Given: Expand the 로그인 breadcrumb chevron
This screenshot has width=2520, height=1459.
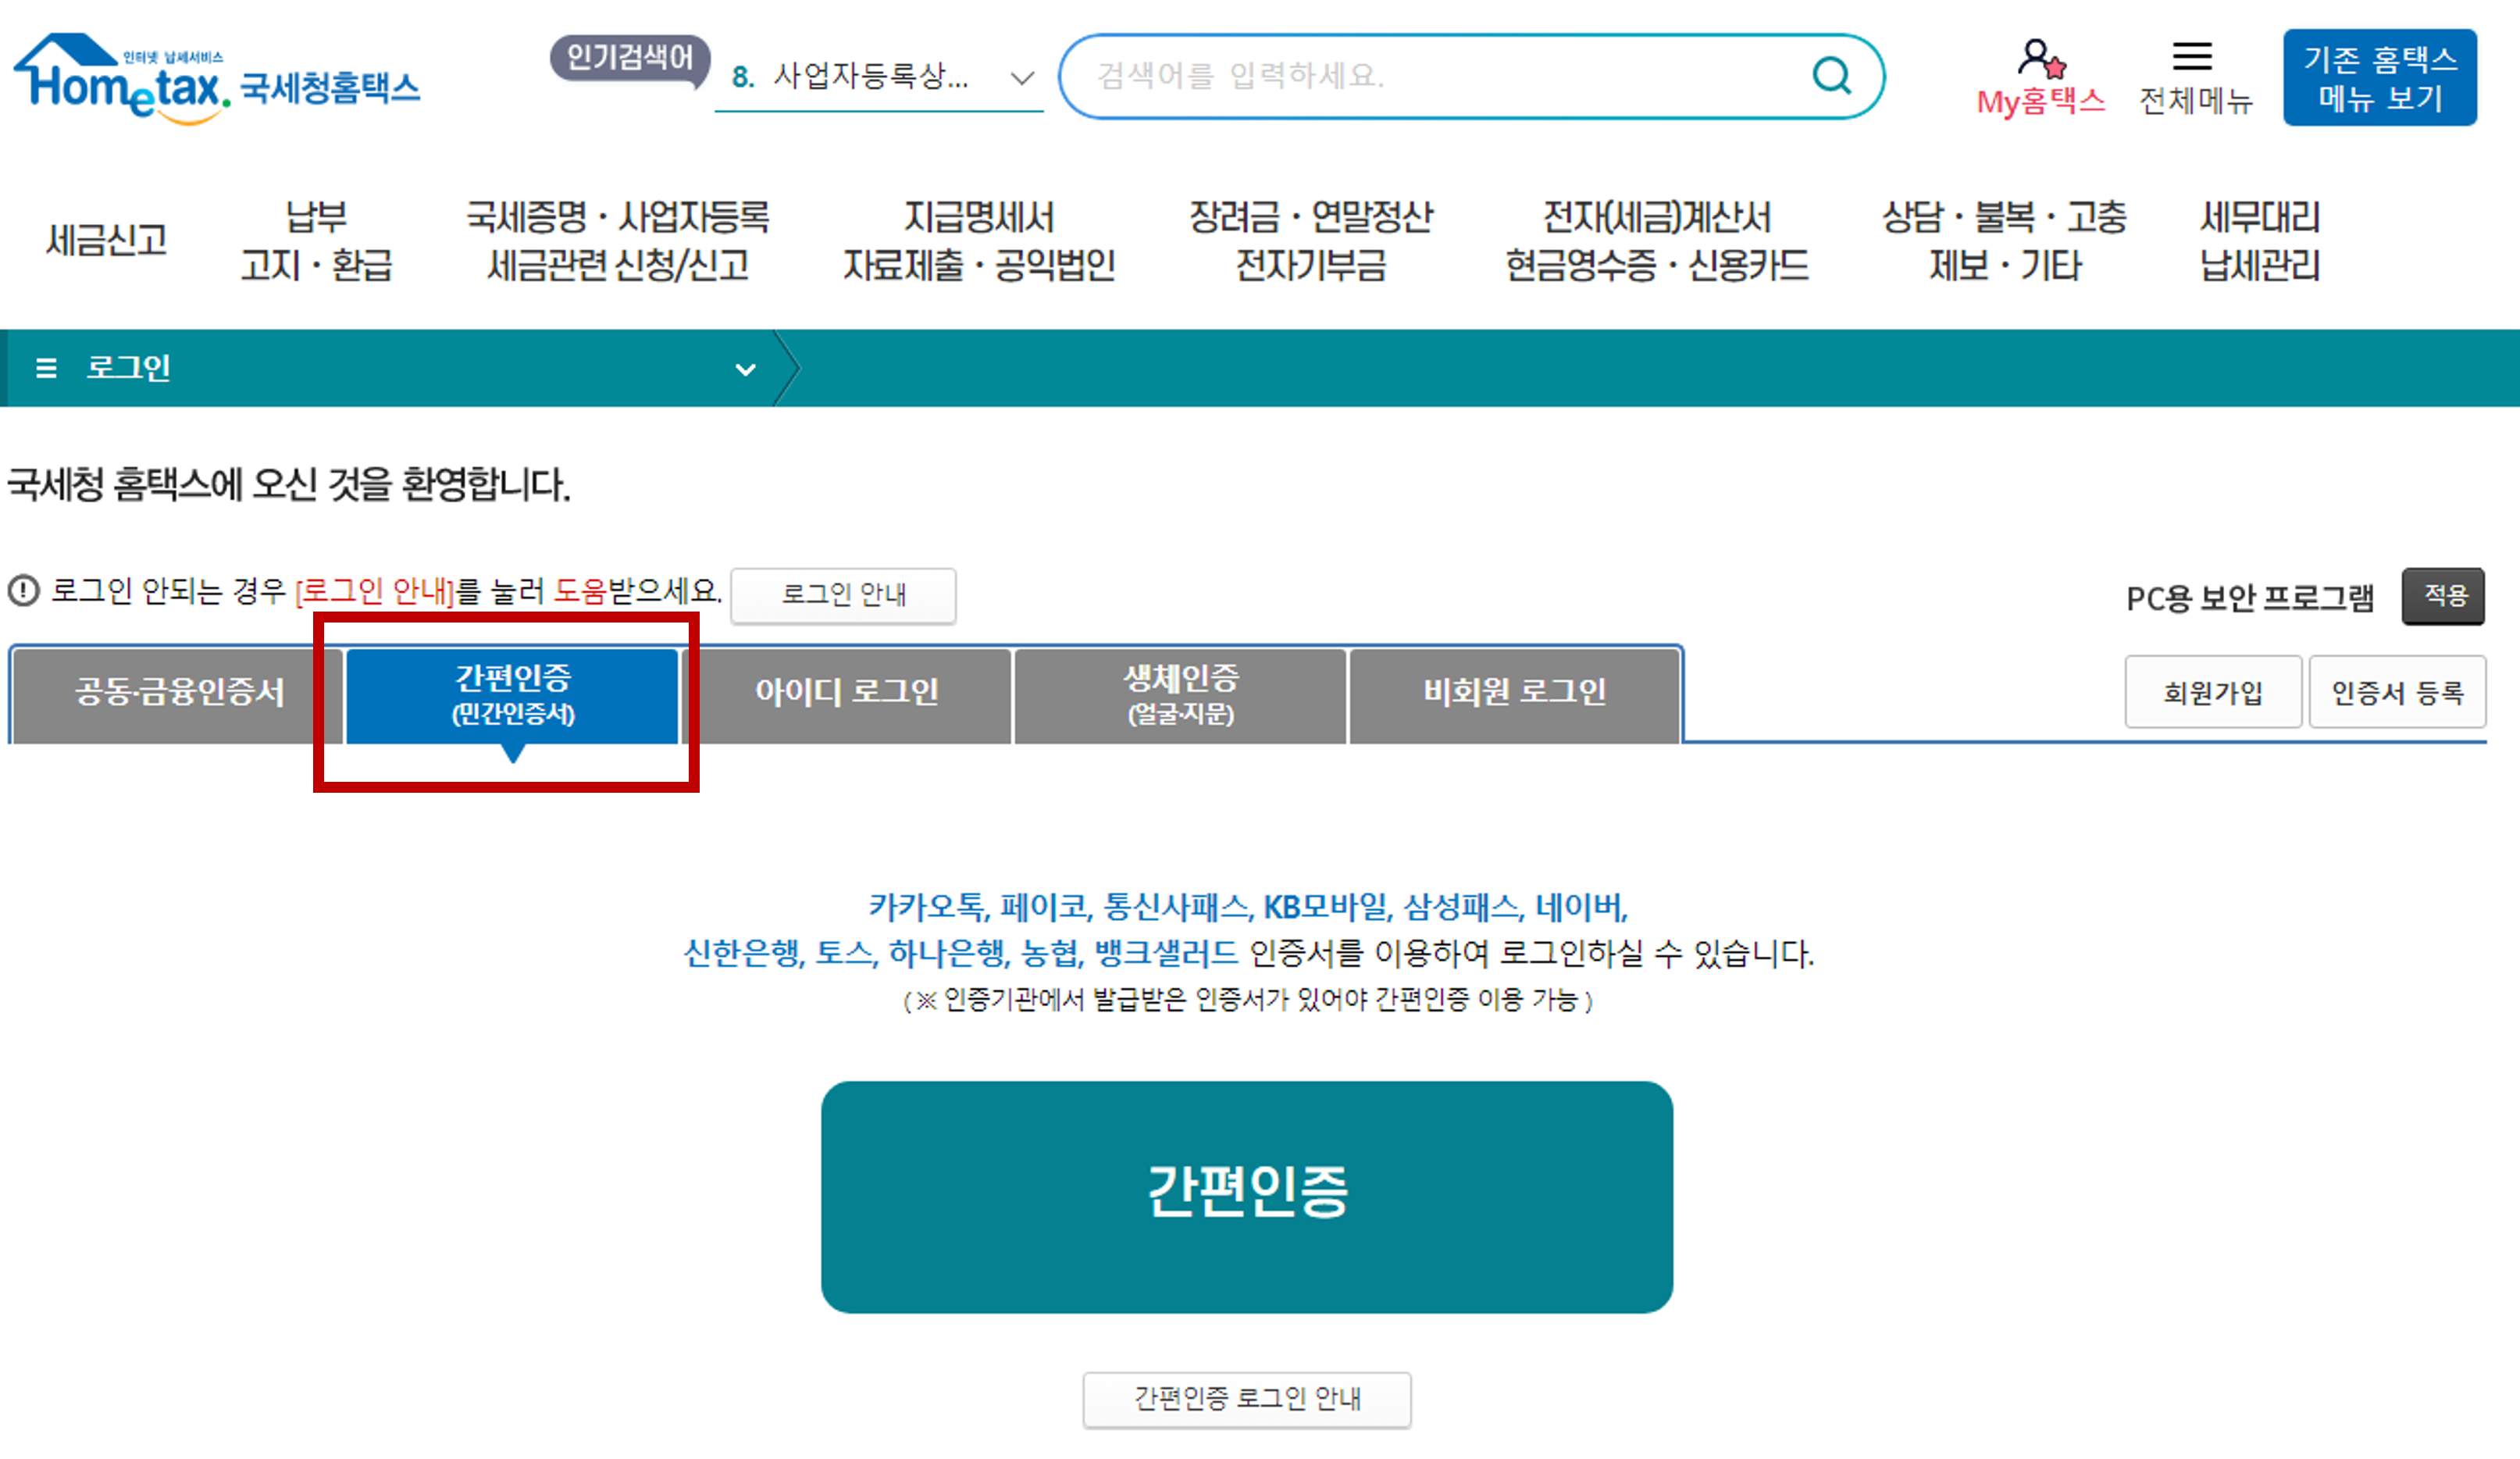Looking at the screenshot, I should 745,369.
